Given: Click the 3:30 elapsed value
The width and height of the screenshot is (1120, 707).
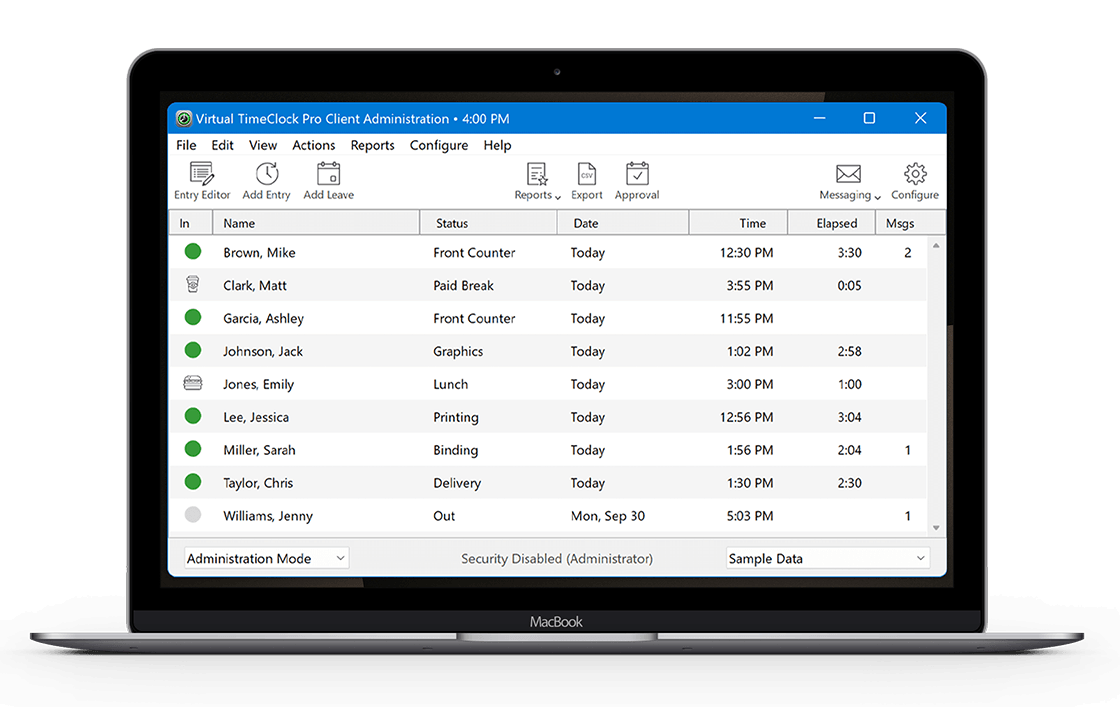Looking at the screenshot, I should [x=849, y=253].
